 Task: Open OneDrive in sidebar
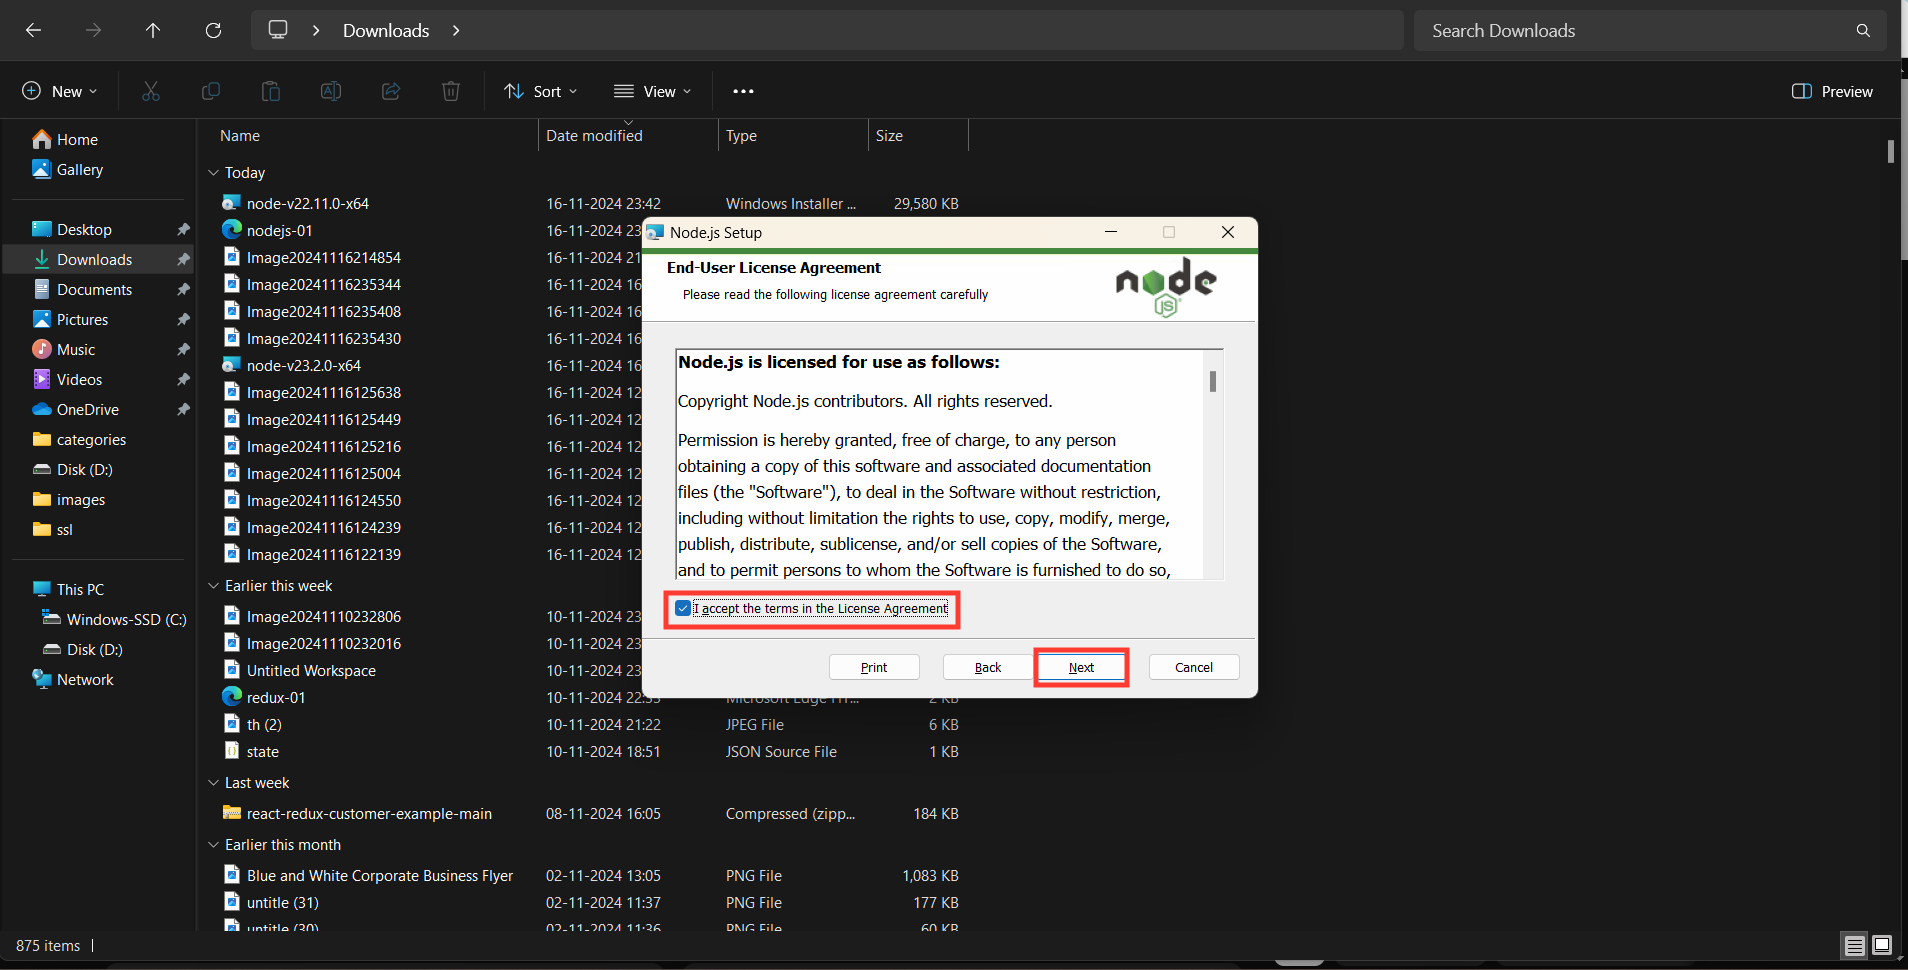point(87,409)
